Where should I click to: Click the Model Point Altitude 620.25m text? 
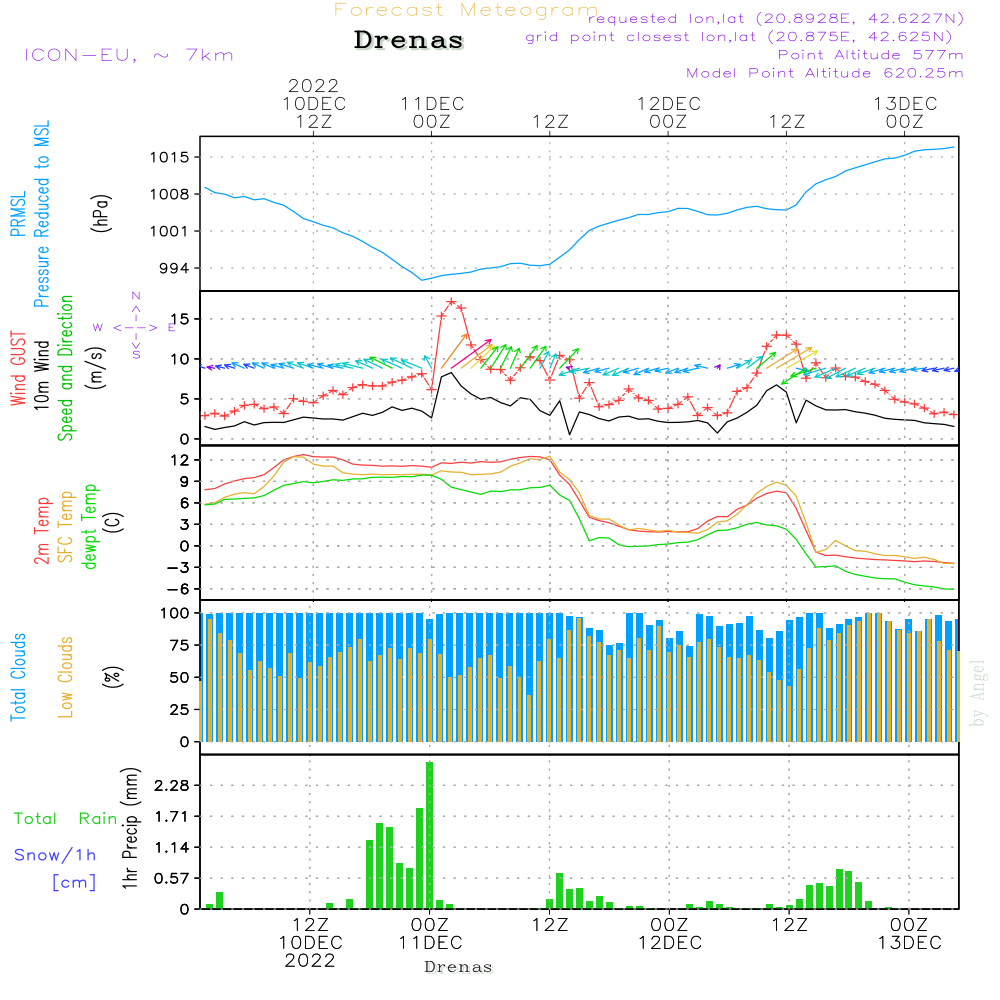click(x=825, y=73)
